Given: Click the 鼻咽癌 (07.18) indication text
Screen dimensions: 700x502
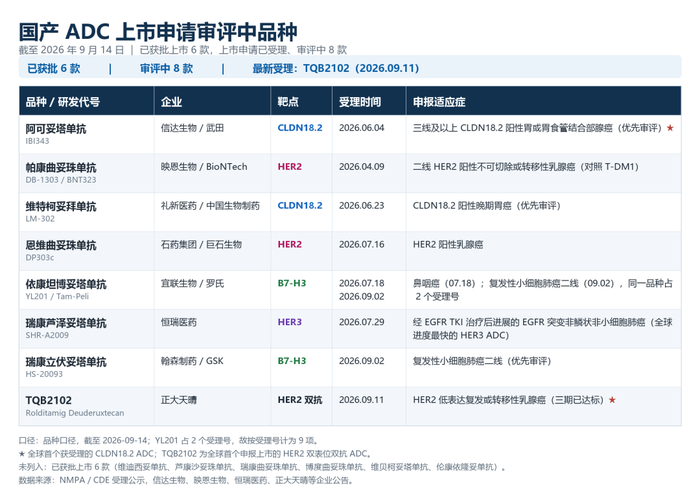Looking at the screenshot, I should coord(444,283).
